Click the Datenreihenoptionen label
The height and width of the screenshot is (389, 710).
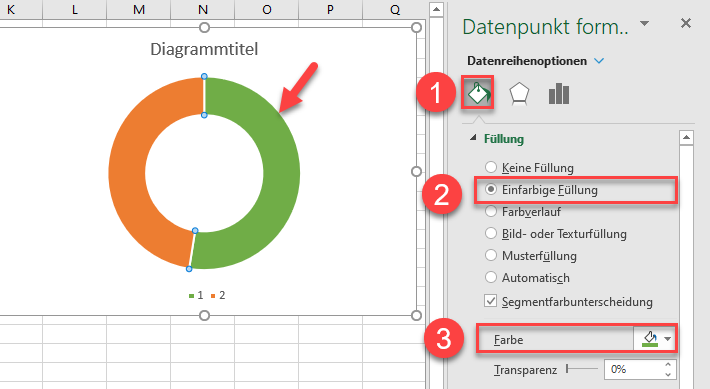coord(527,61)
